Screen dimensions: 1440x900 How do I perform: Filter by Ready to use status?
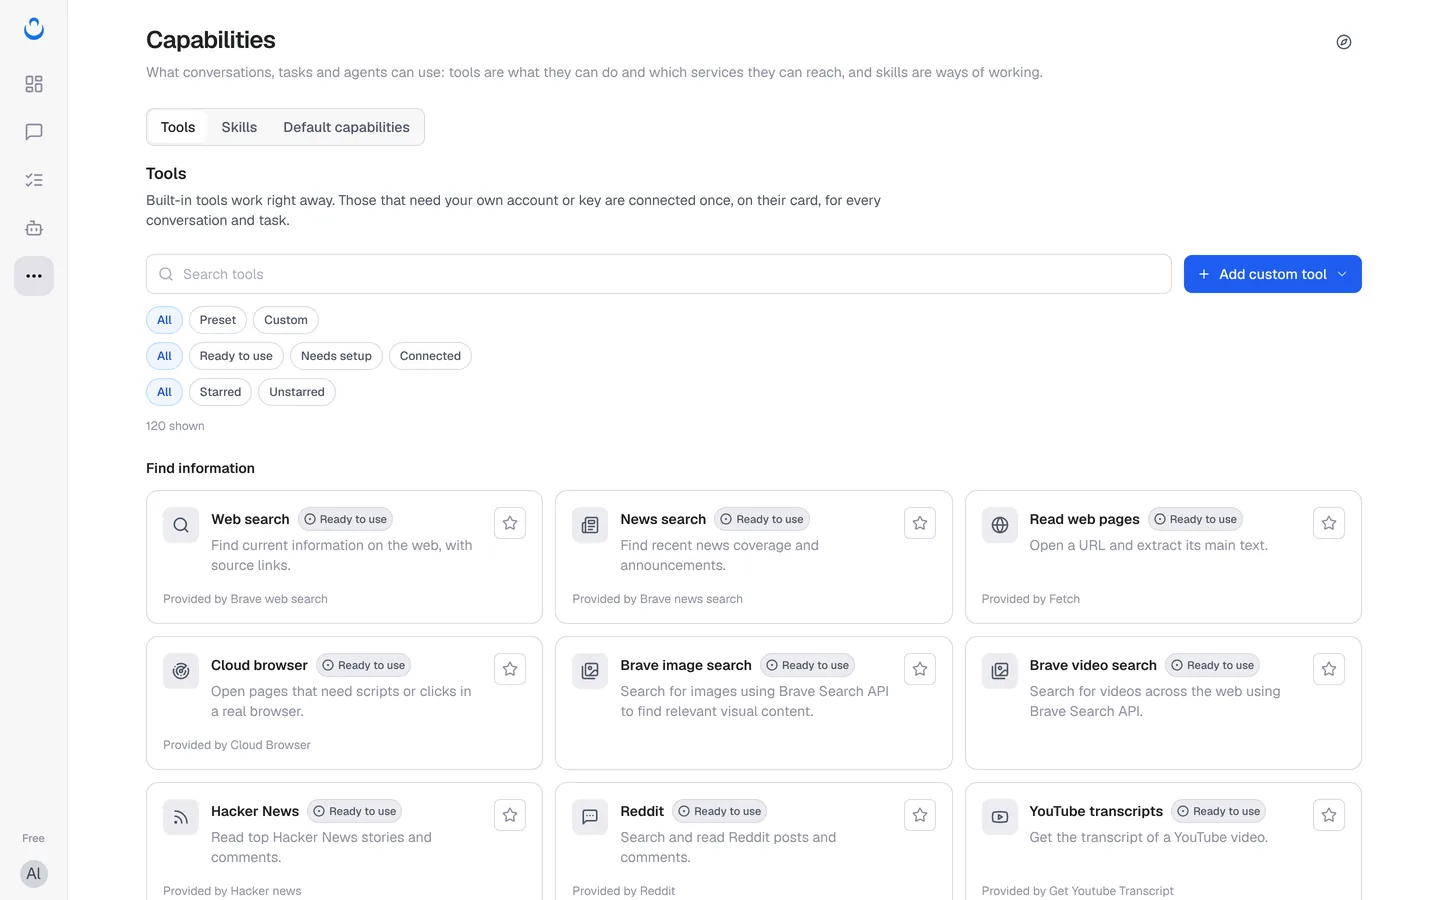[x=236, y=356]
